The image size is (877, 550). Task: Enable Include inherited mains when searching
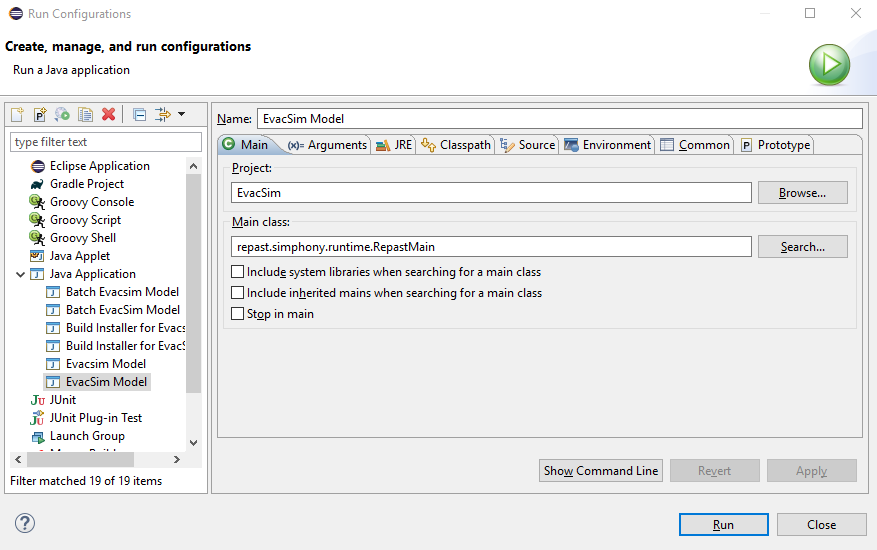[x=238, y=293]
